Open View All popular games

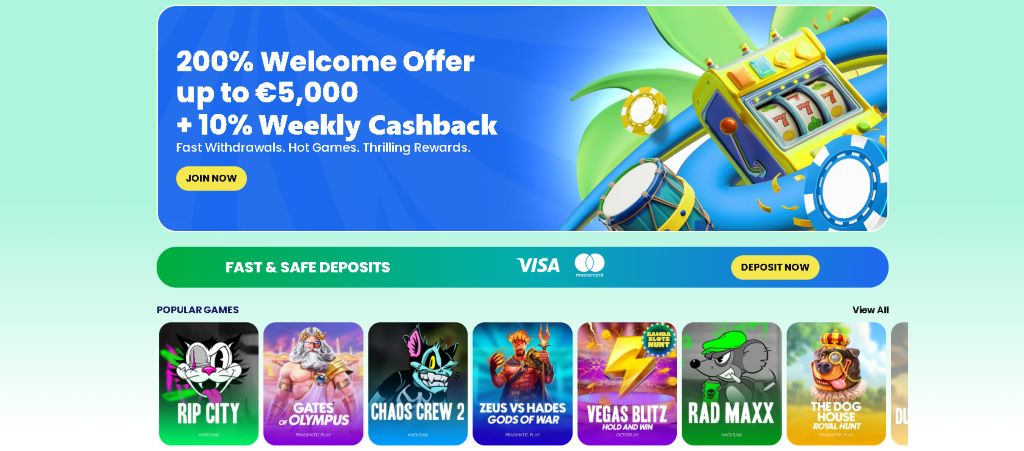(x=870, y=310)
